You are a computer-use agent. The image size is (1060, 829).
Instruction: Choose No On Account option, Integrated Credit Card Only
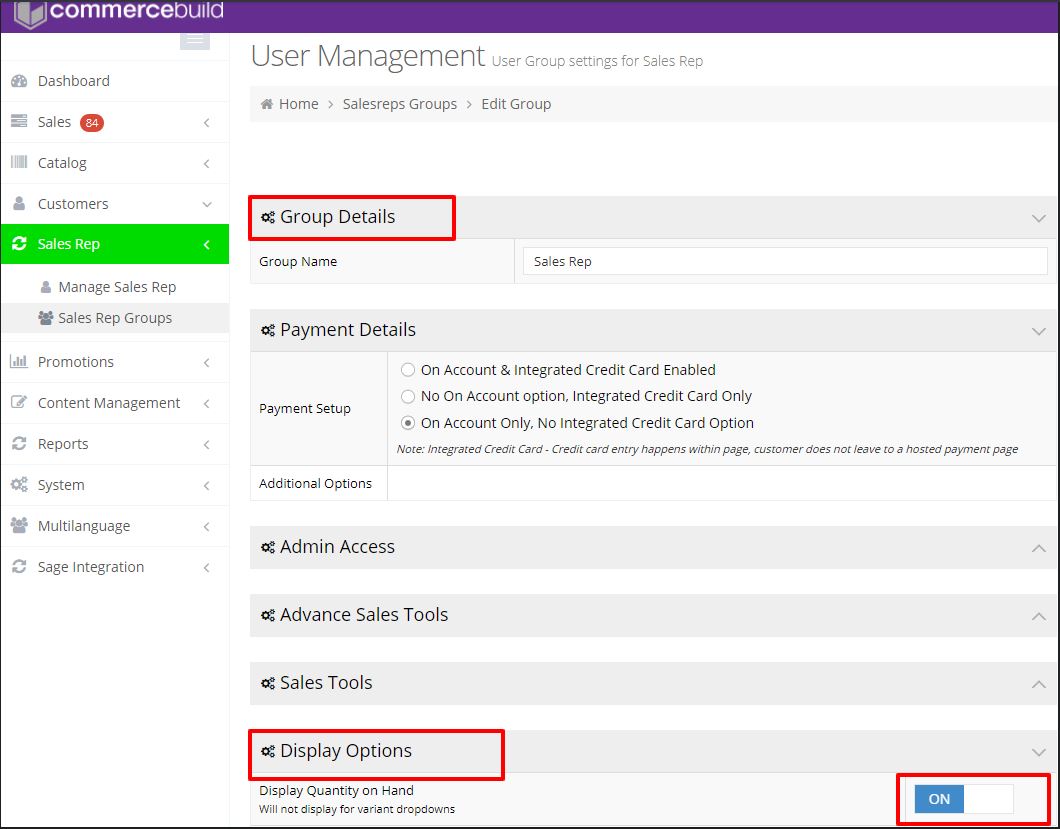coord(408,396)
